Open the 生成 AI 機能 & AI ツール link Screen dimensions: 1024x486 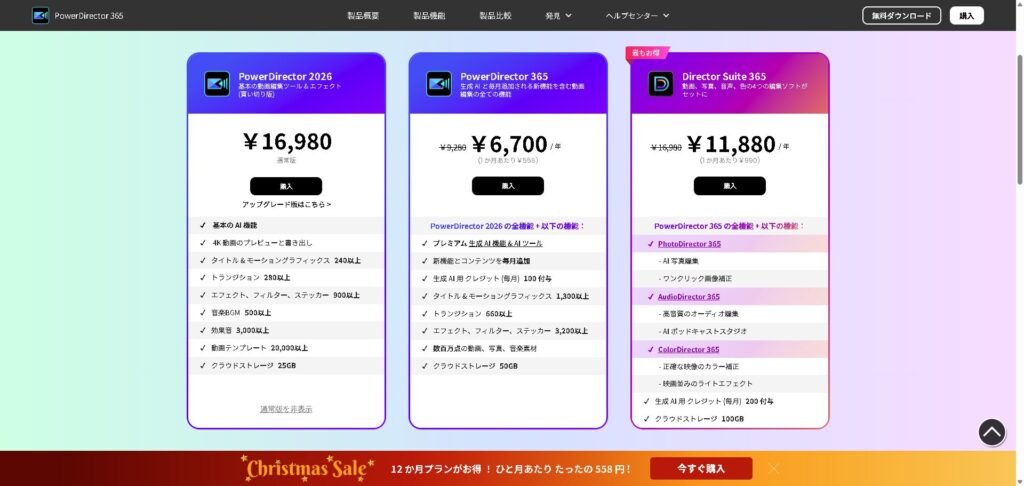click(505, 243)
